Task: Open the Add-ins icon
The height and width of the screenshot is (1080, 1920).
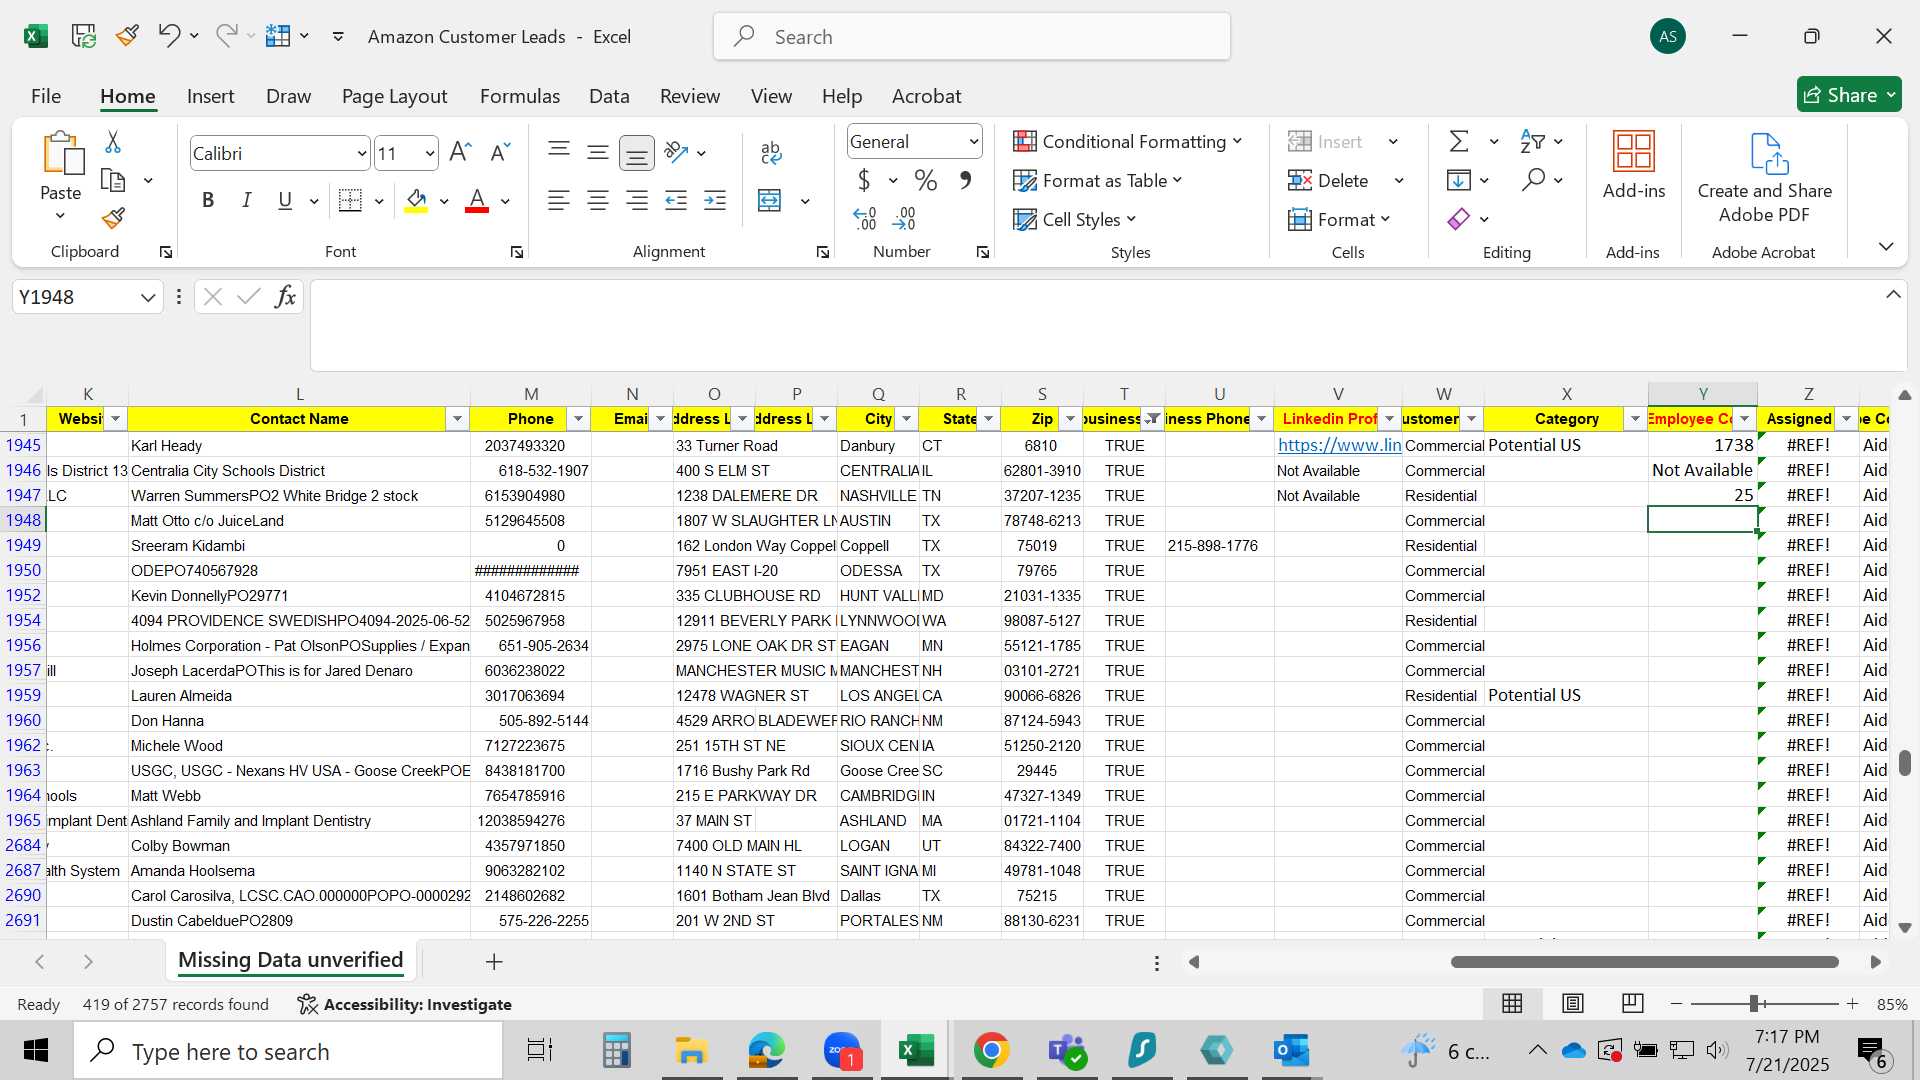Action: tap(1634, 152)
